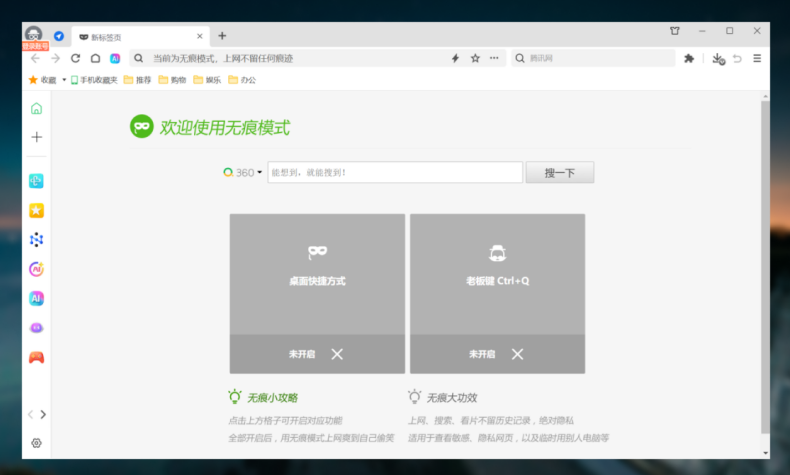This screenshot has height=475, width=790.
Task: Click the 搜一下 search button
Action: click(560, 173)
